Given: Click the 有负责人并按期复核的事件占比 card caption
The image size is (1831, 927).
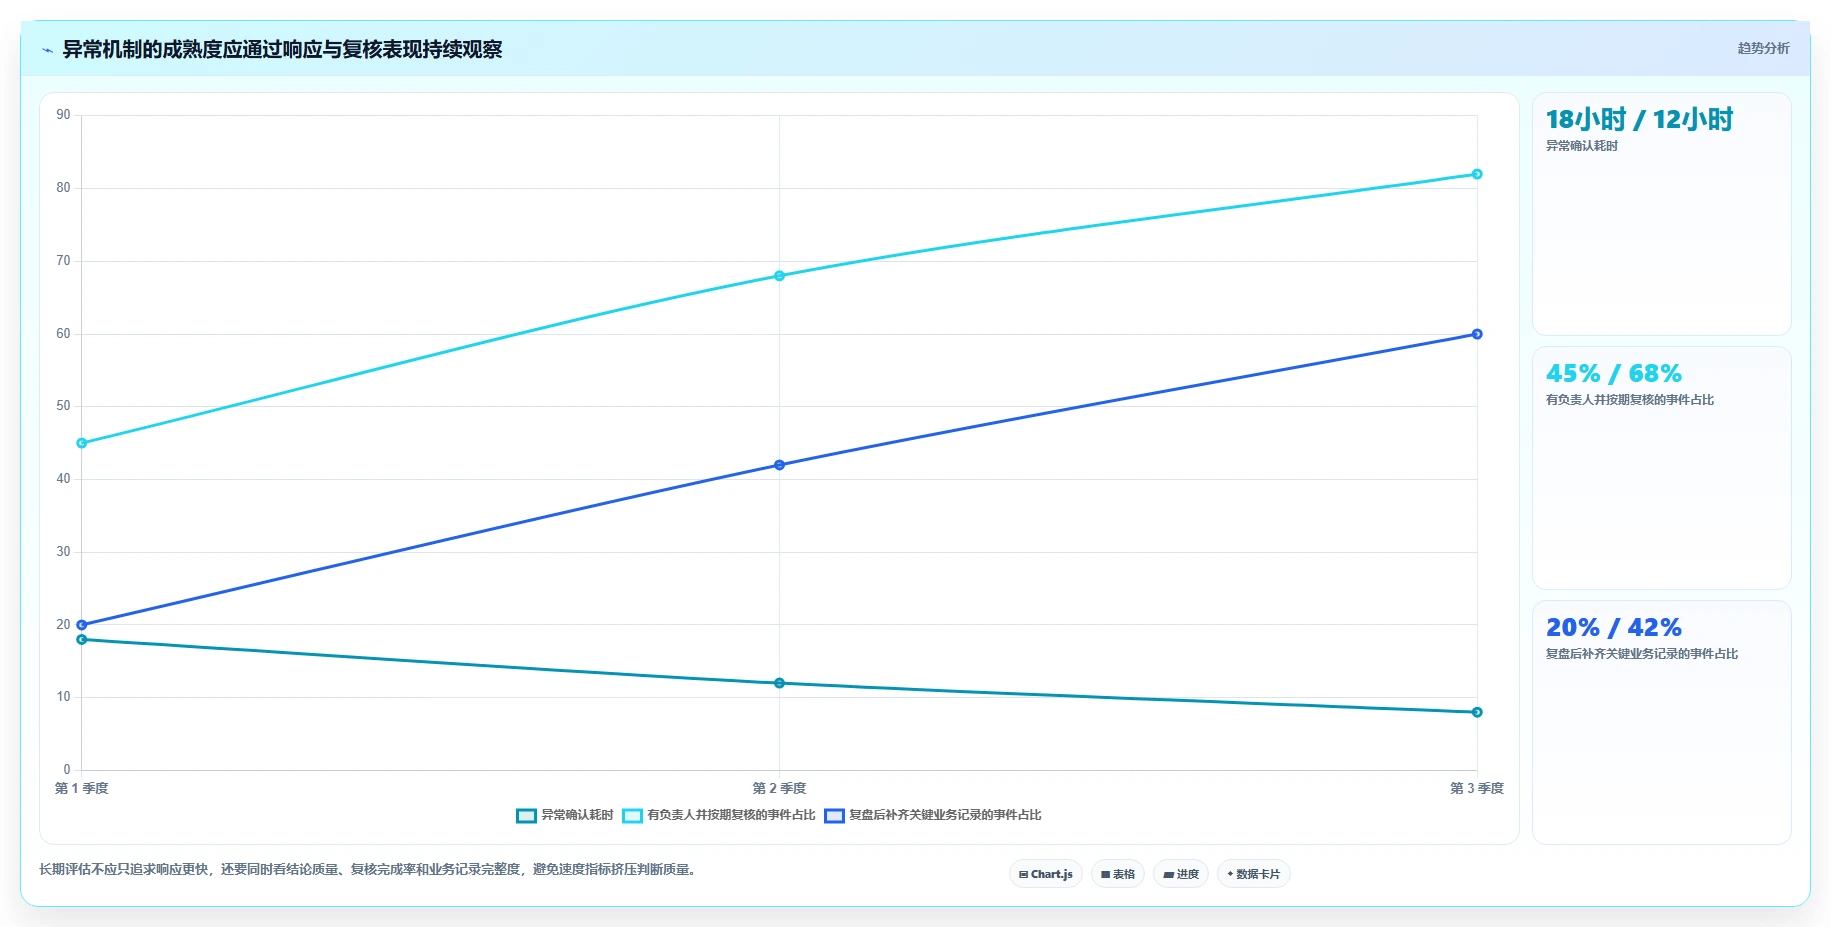Looking at the screenshot, I should tap(1630, 400).
